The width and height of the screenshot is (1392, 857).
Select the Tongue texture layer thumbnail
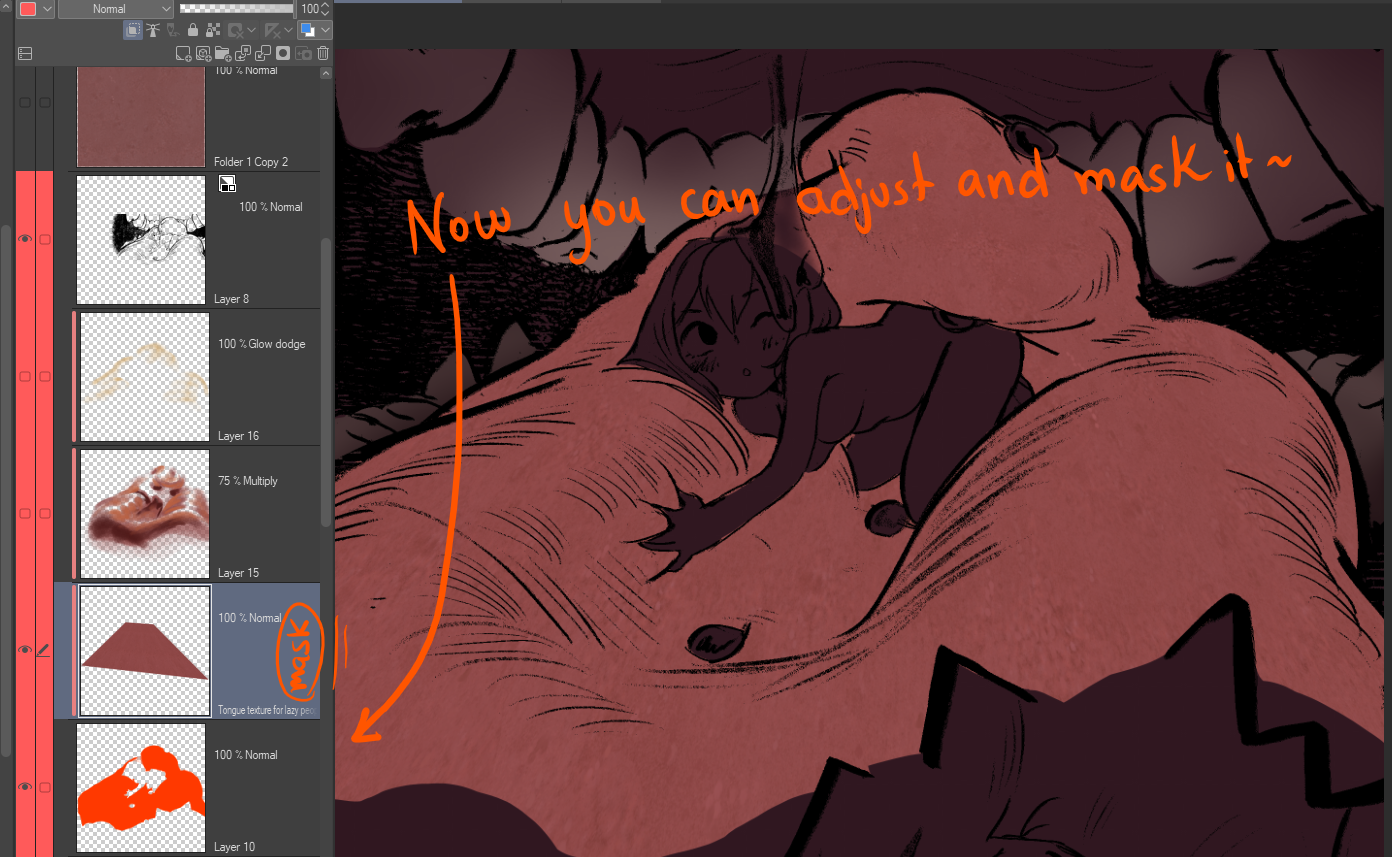coord(145,651)
